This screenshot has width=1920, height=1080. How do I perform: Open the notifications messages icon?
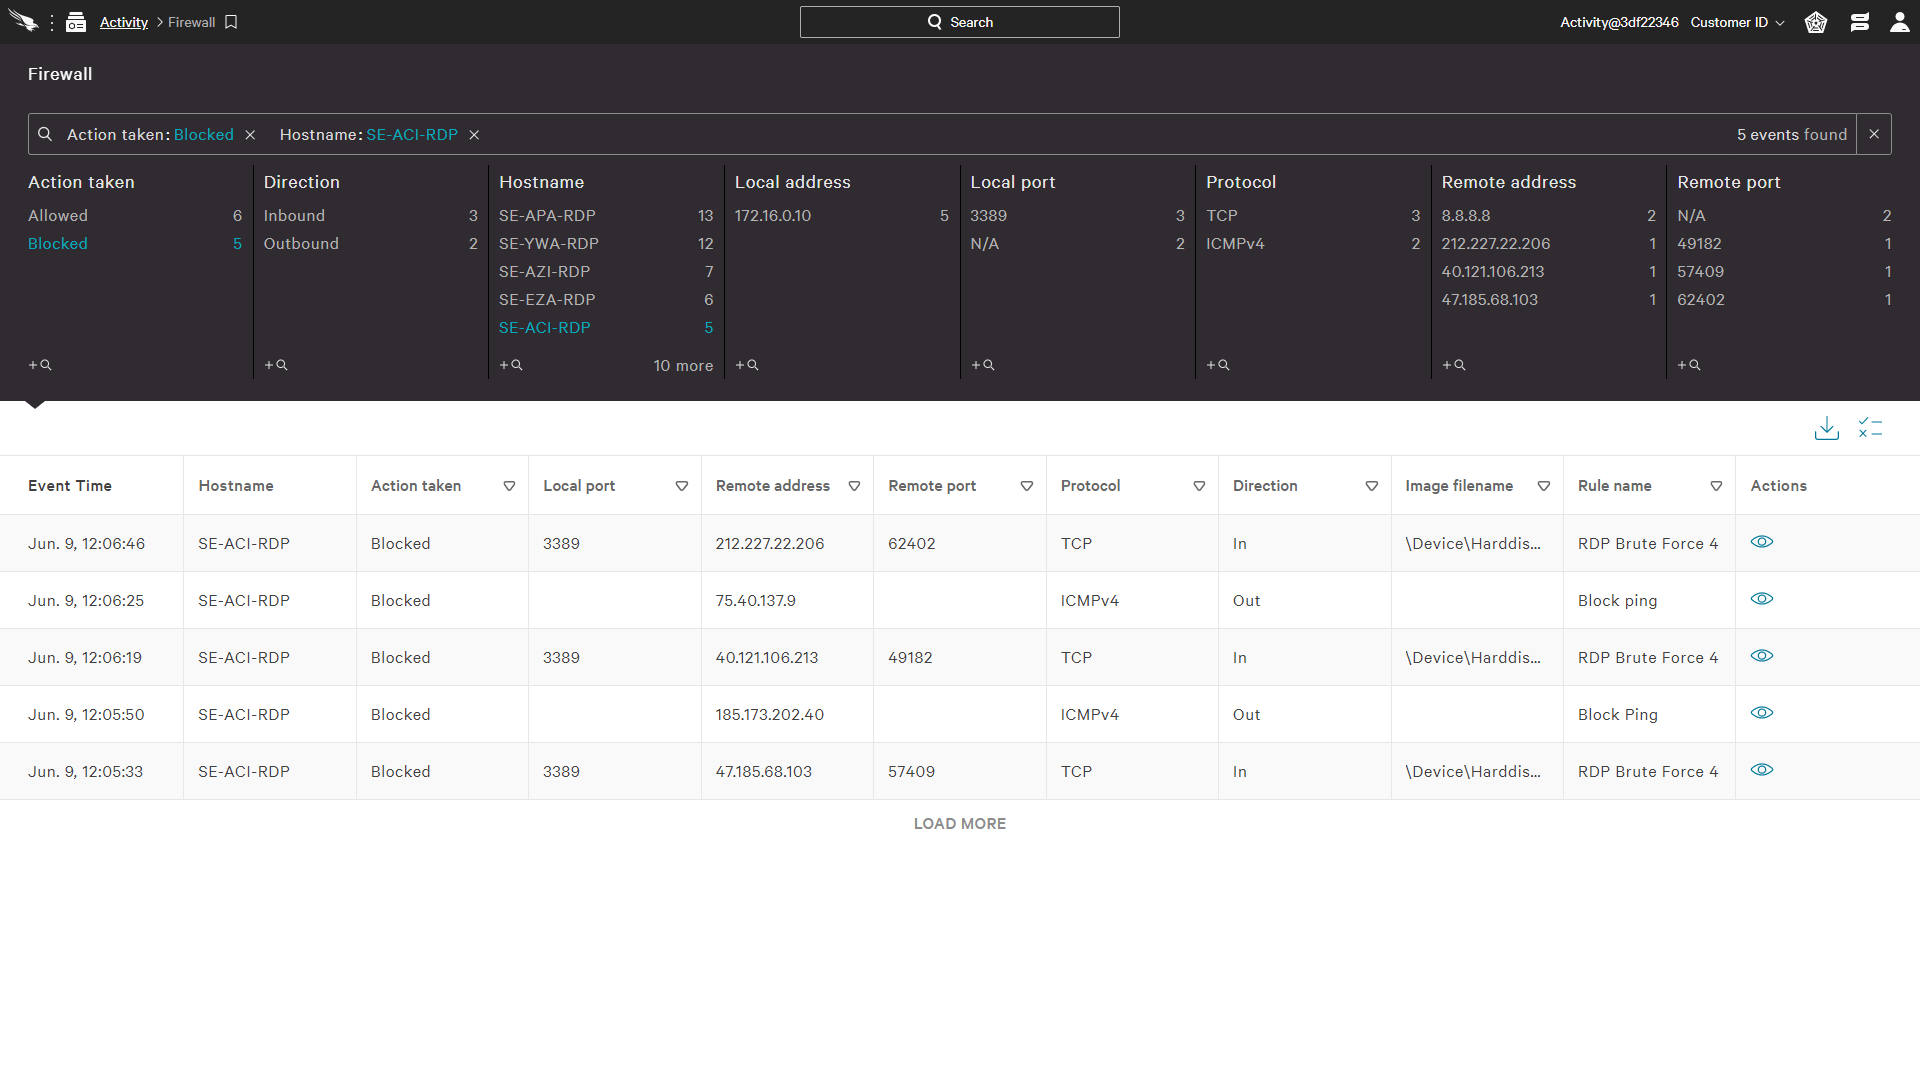[x=1860, y=22]
